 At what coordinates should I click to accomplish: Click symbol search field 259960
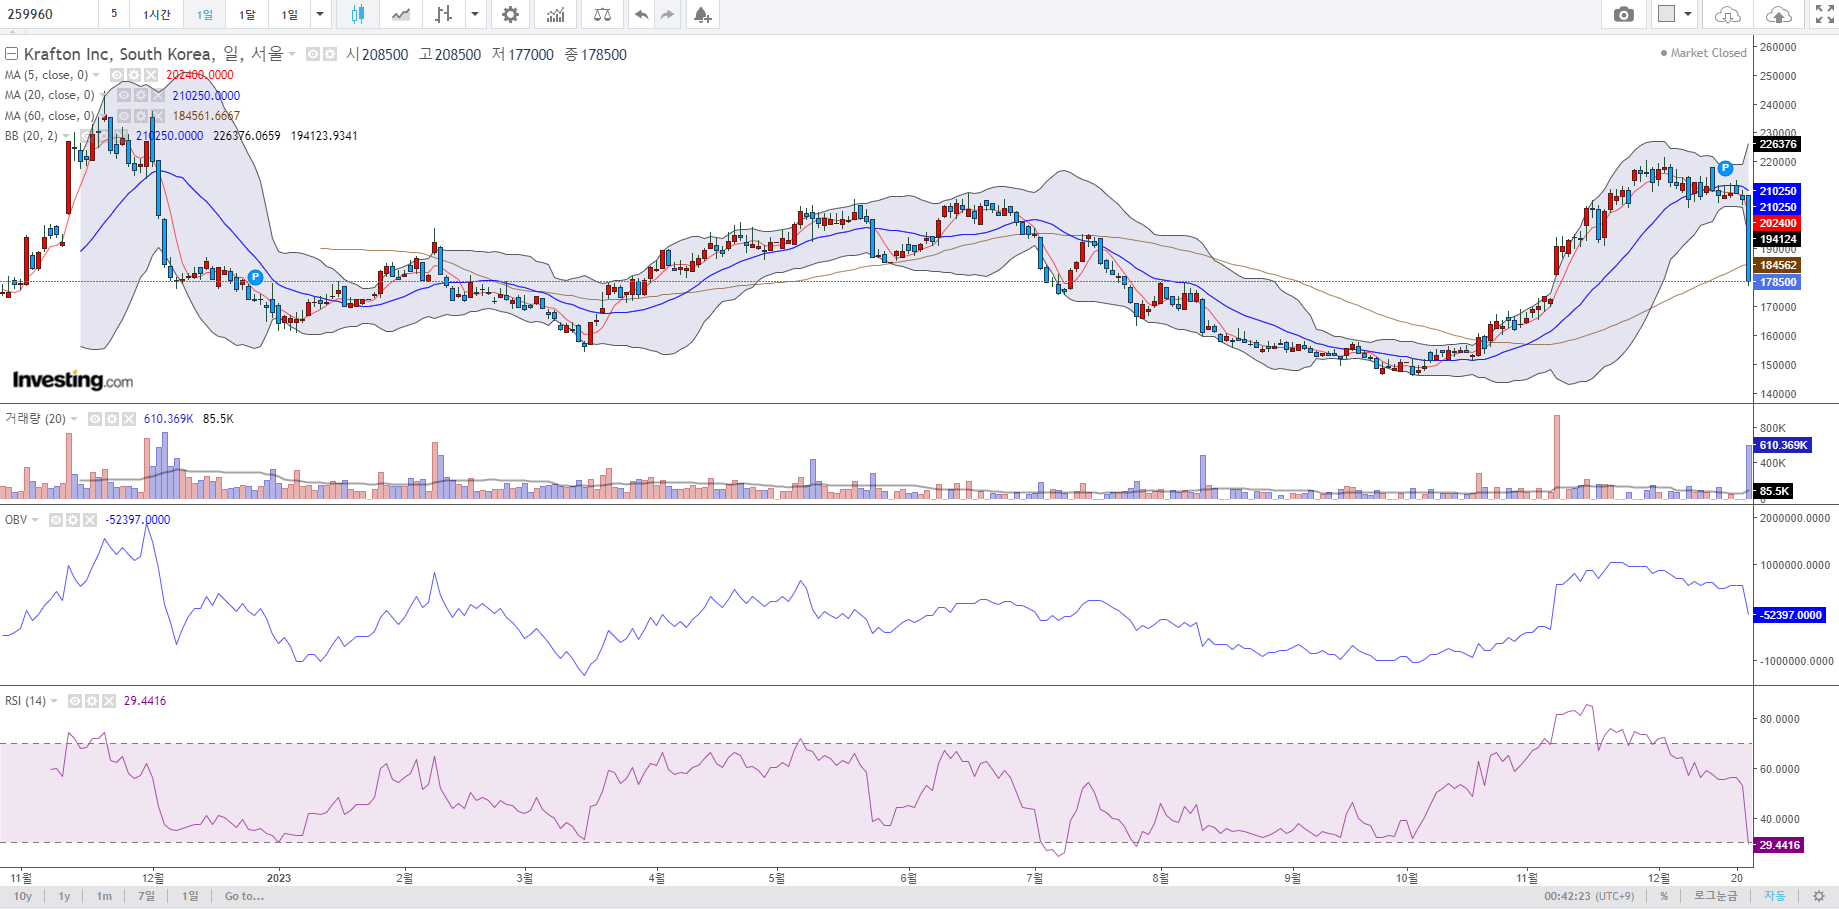[x=48, y=14]
